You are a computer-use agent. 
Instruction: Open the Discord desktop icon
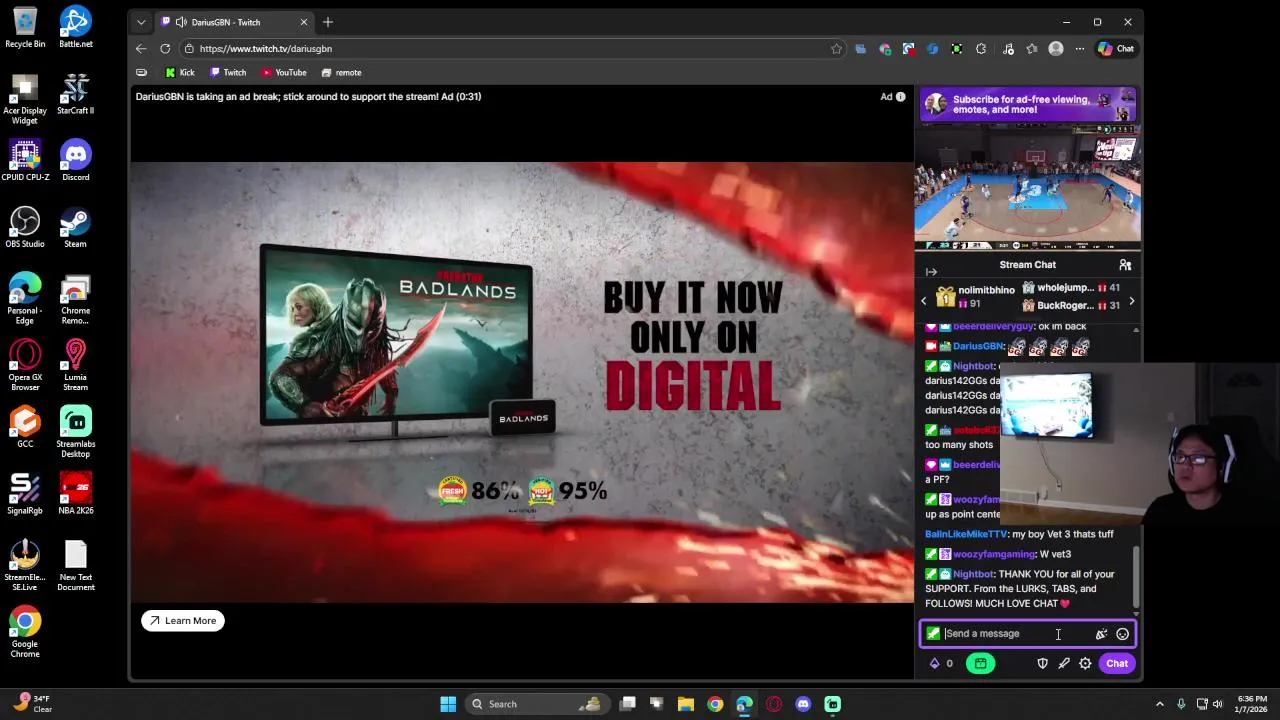pos(75,160)
